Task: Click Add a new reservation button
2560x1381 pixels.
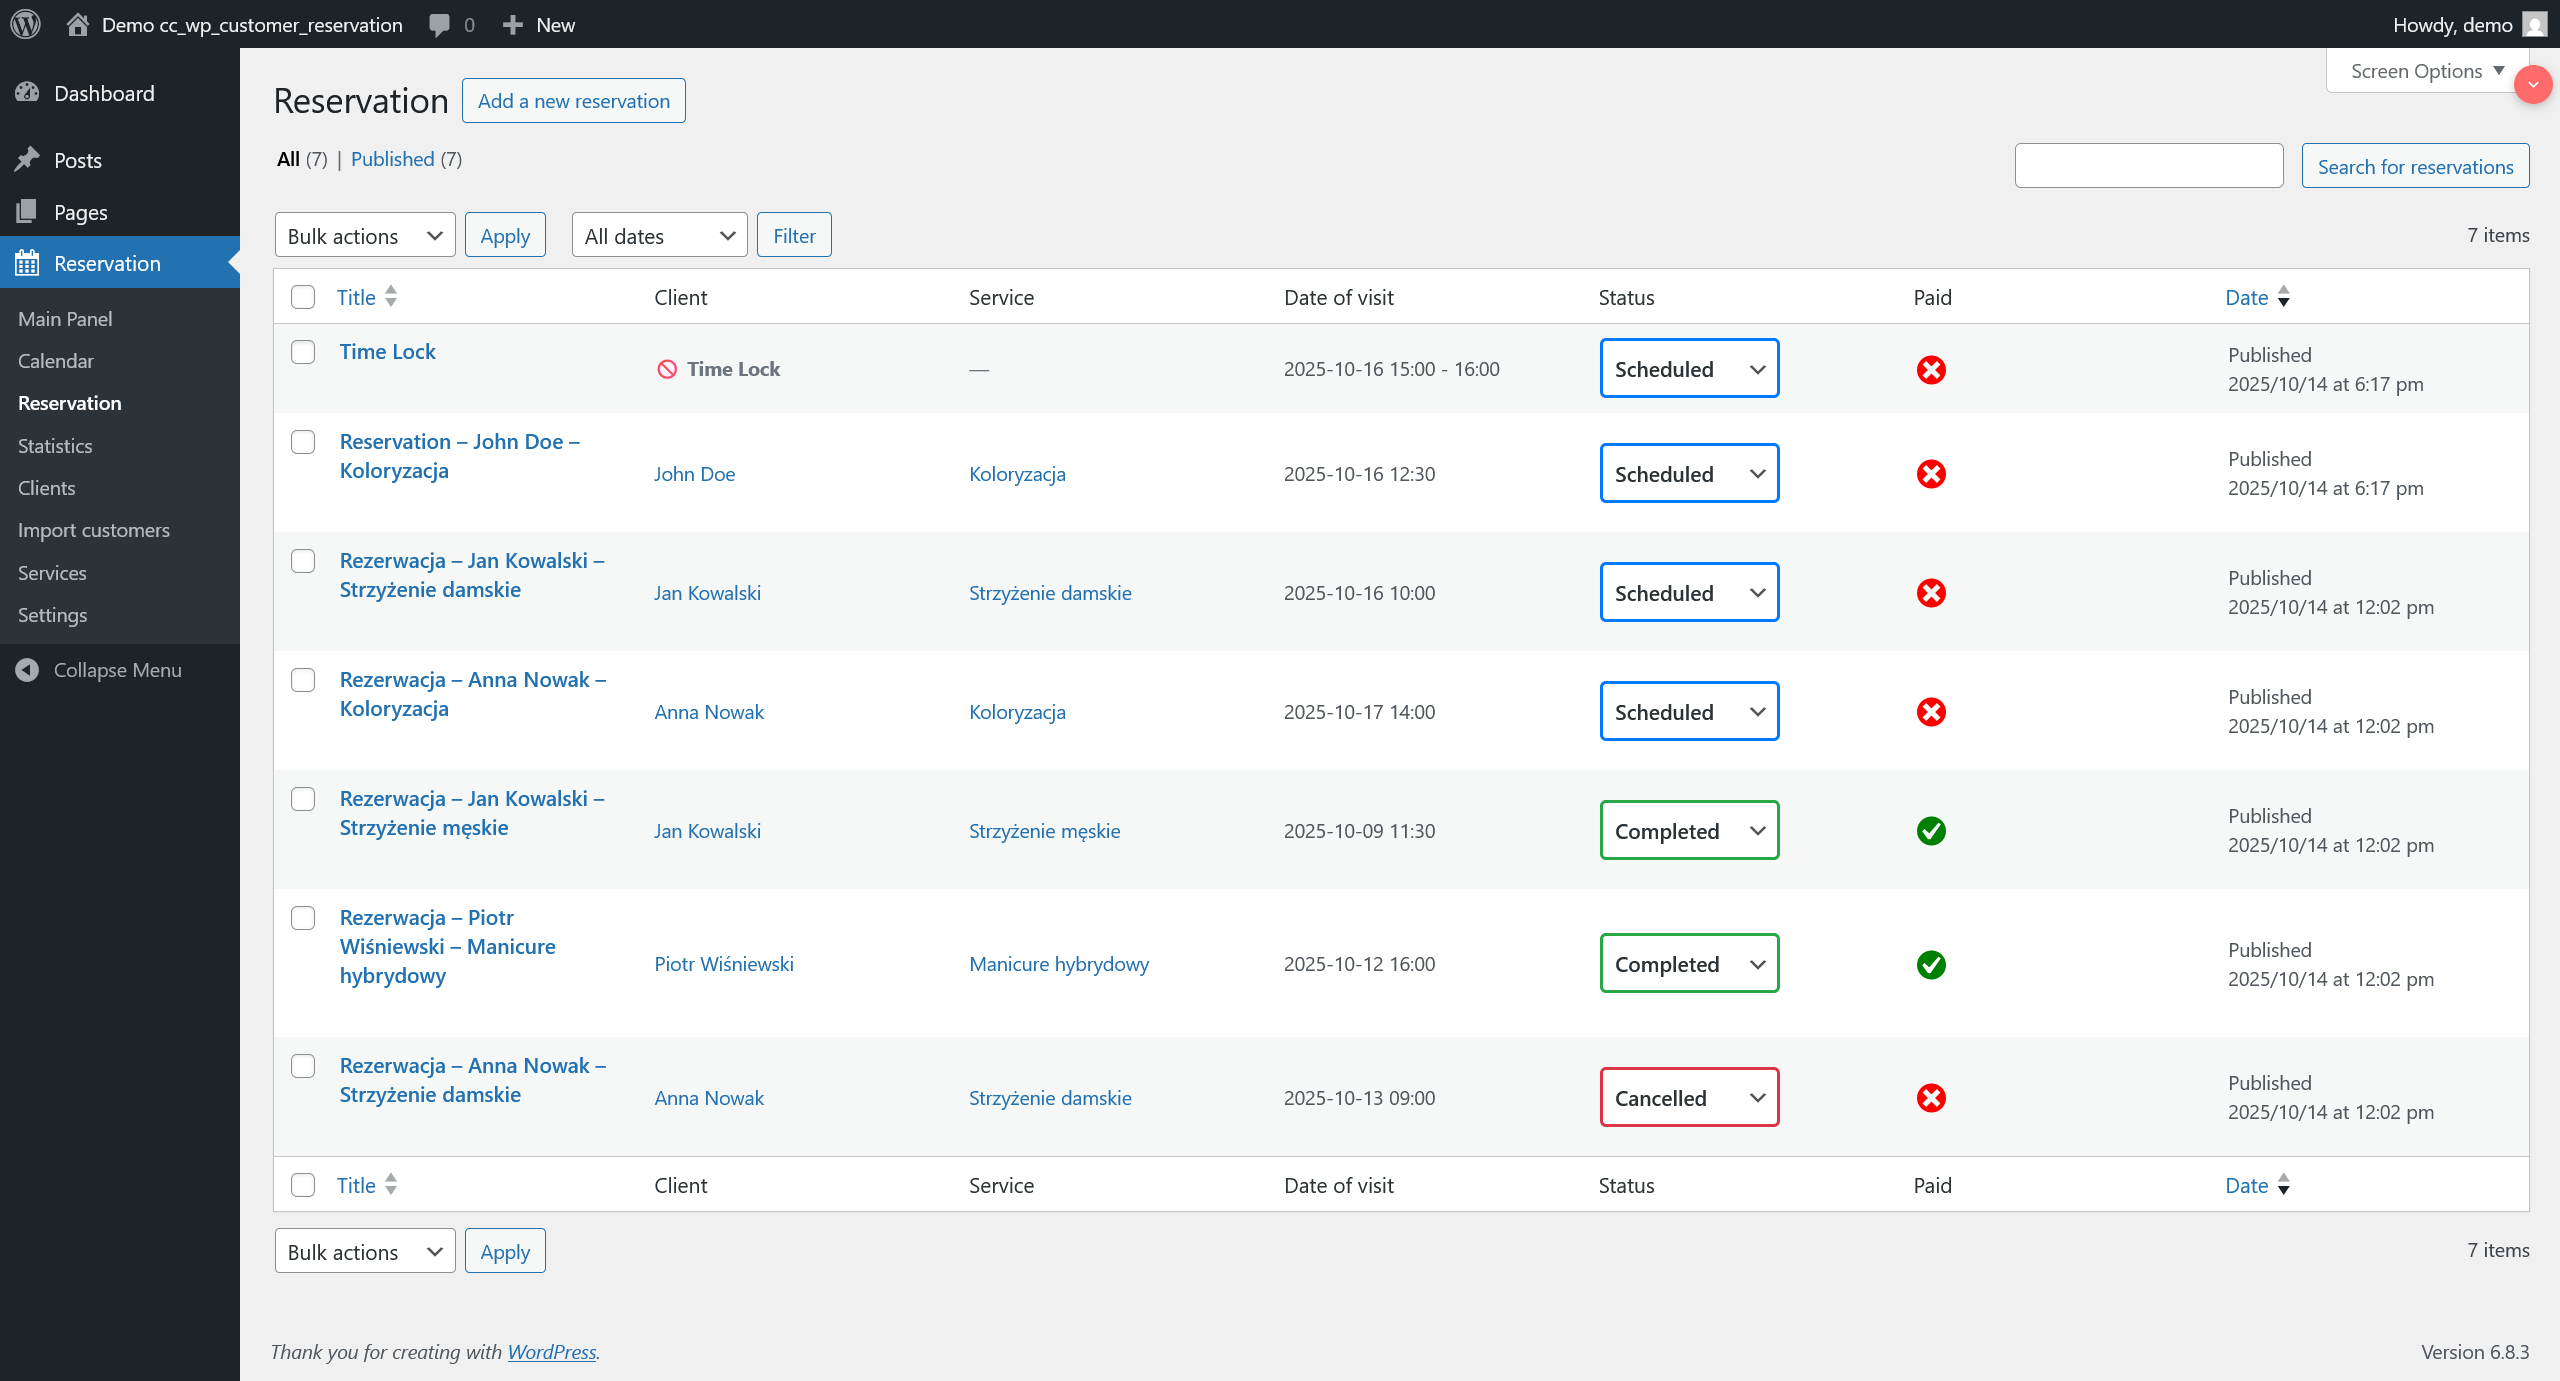Action: point(573,101)
